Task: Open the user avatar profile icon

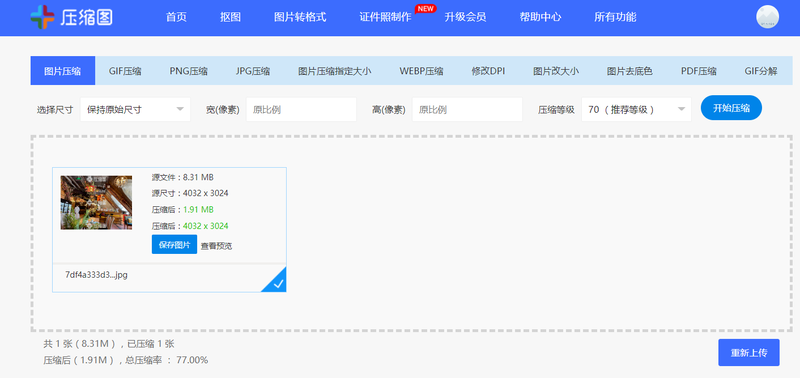Action: 767,17
